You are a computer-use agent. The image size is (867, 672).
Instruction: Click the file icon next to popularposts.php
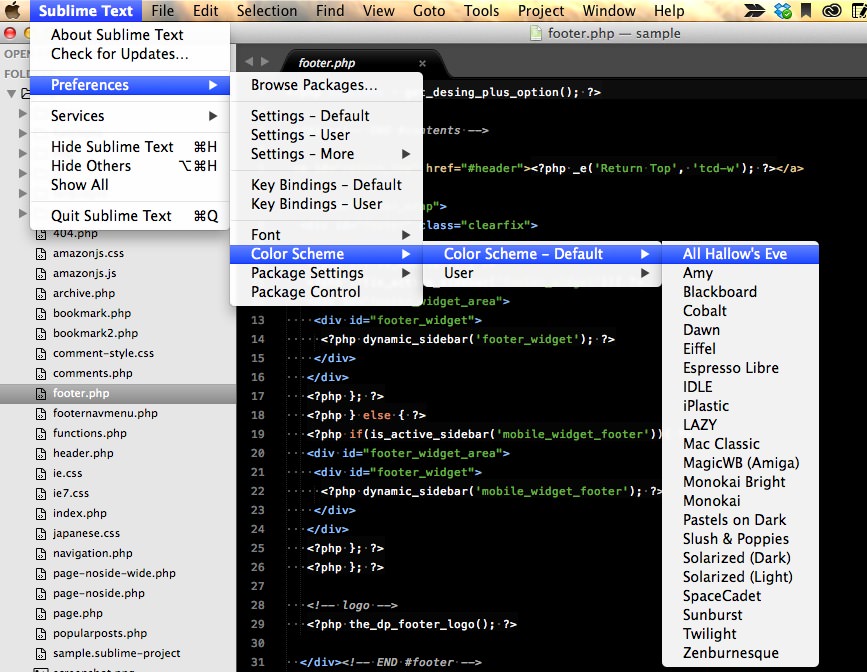(x=41, y=634)
